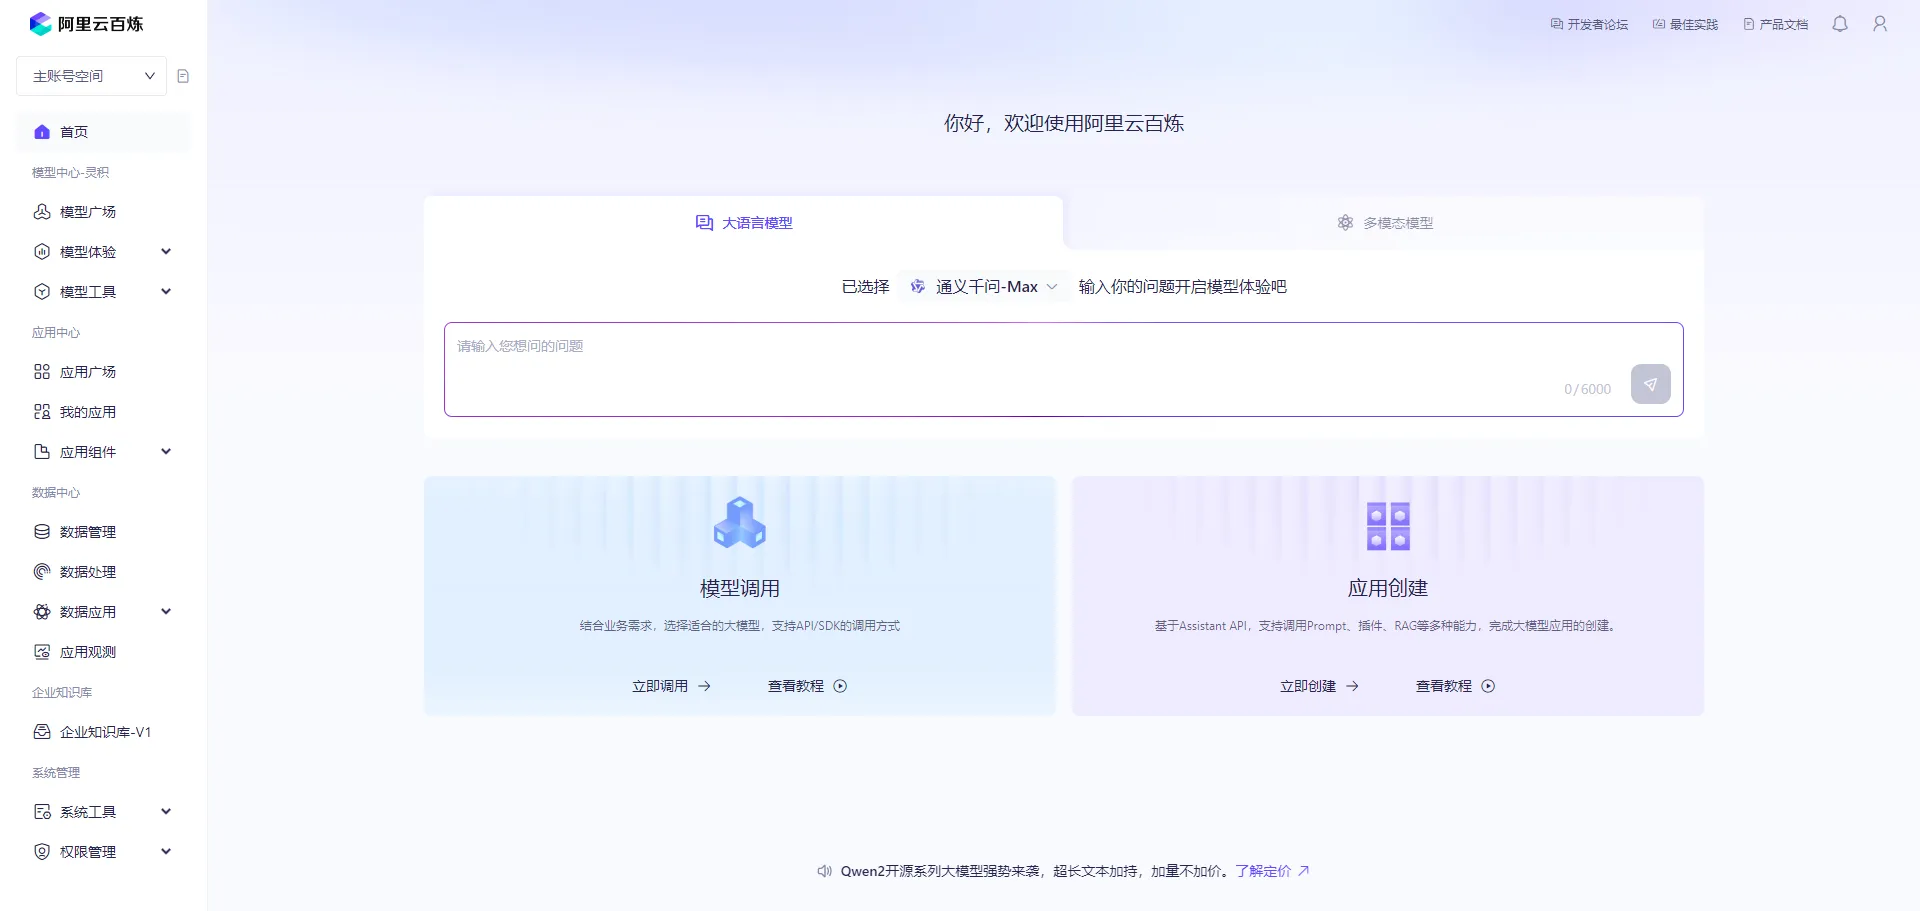This screenshot has width=1920, height=911.
Task: Open notifications bell icon
Action: (x=1840, y=24)
